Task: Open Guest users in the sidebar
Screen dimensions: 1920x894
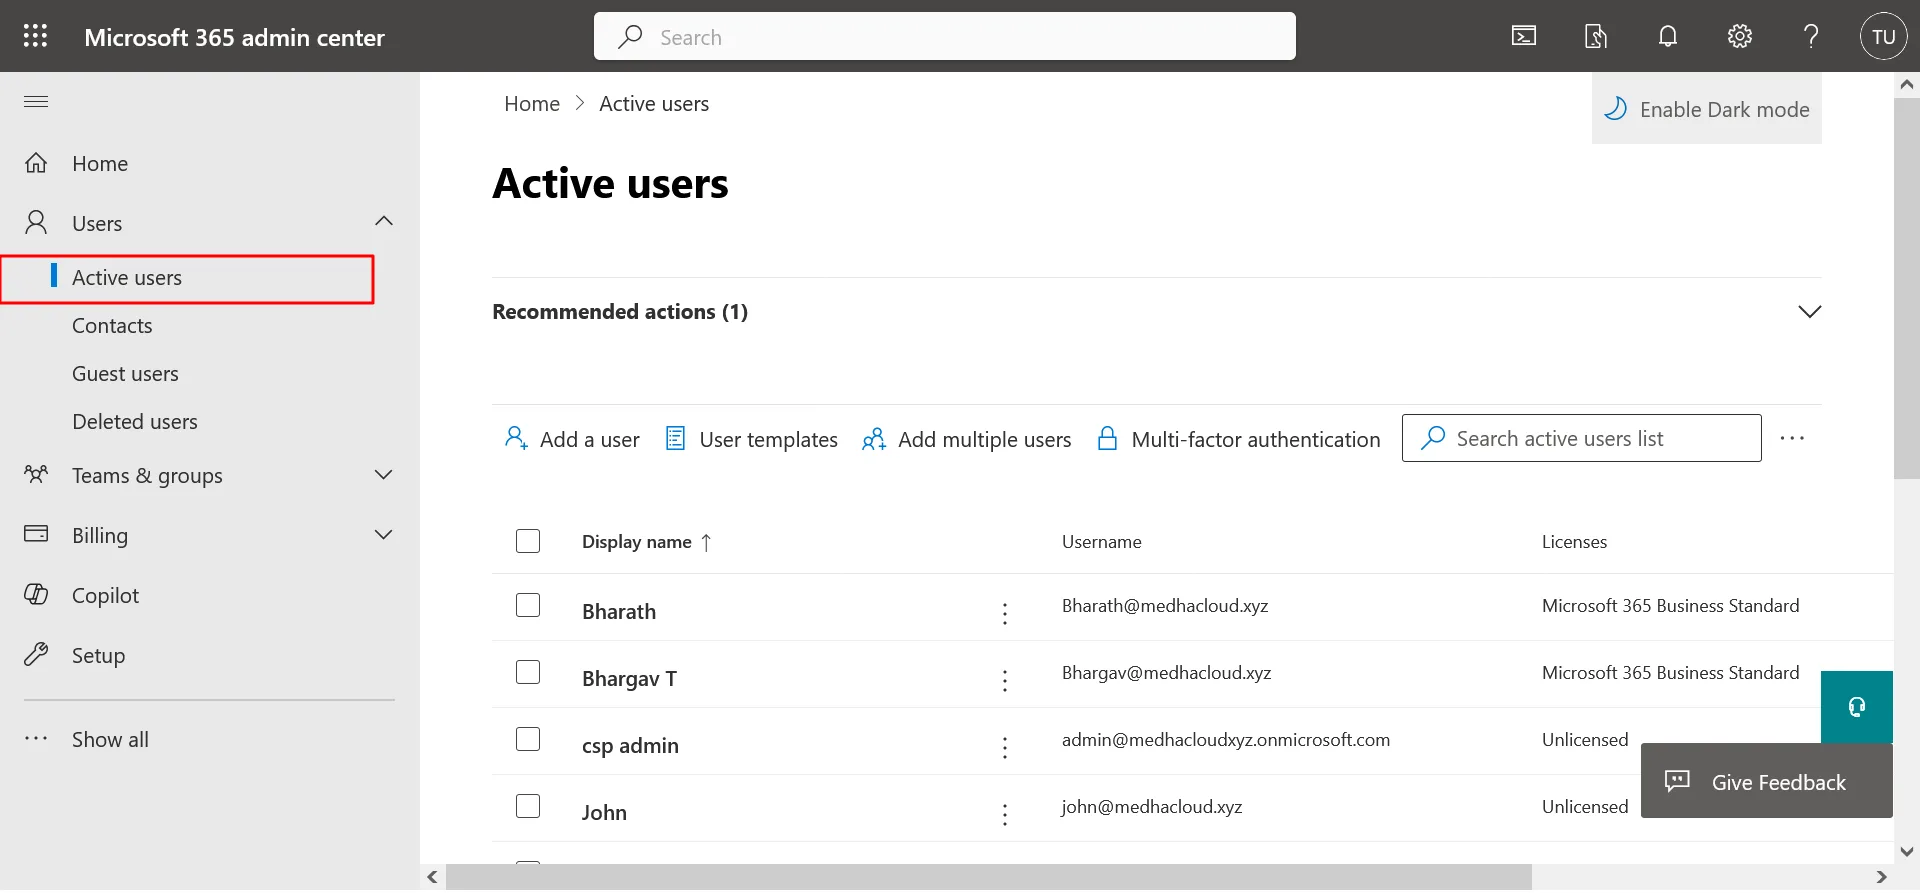Action: tap(125, 374)
